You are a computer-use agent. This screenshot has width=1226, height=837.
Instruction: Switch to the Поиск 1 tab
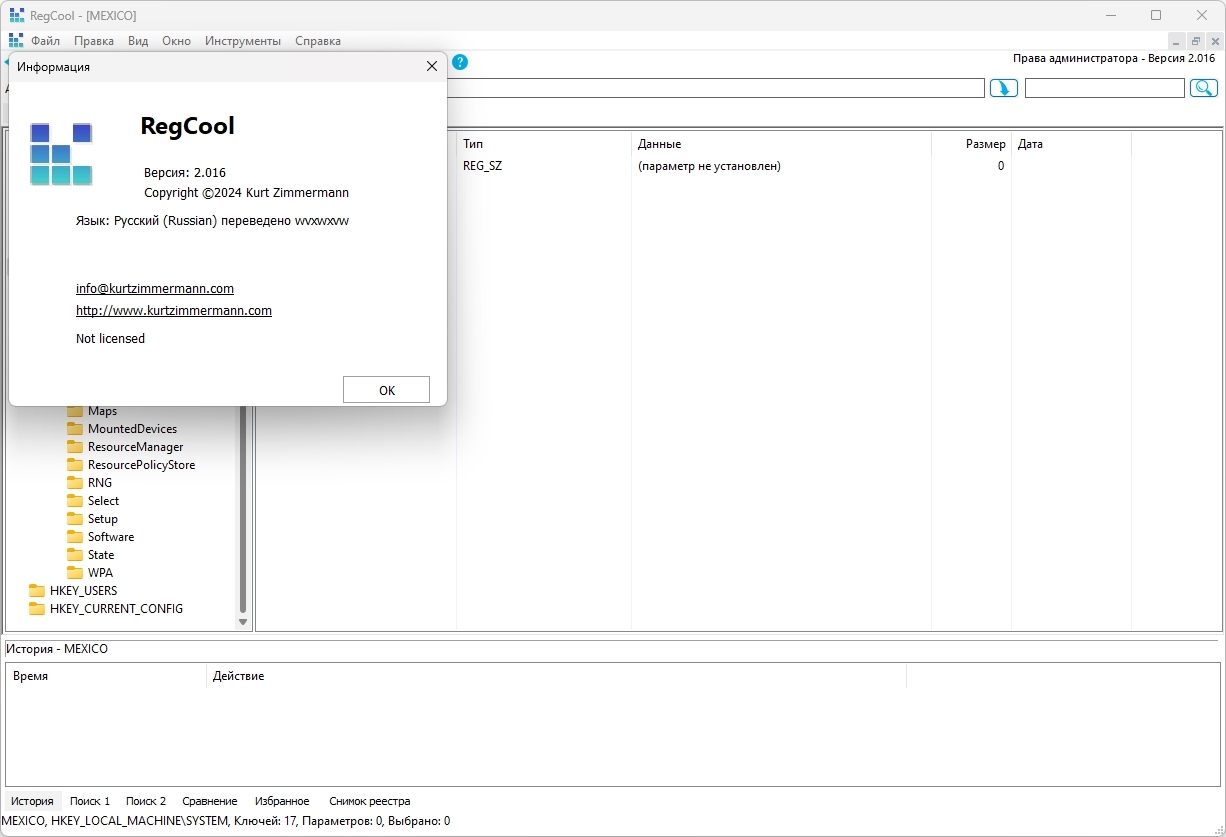coord(90,801)
